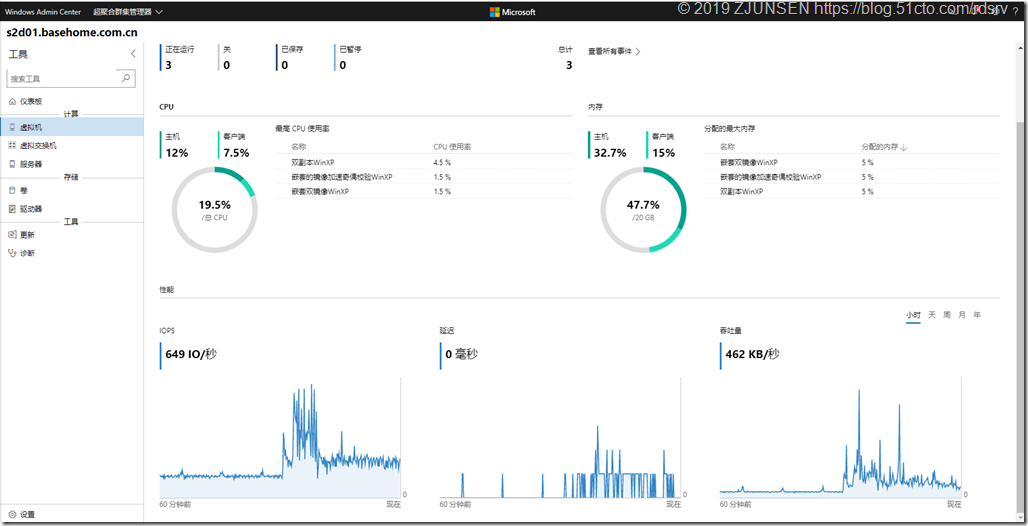Open 查看所有事件 link

tap(614, 51)
